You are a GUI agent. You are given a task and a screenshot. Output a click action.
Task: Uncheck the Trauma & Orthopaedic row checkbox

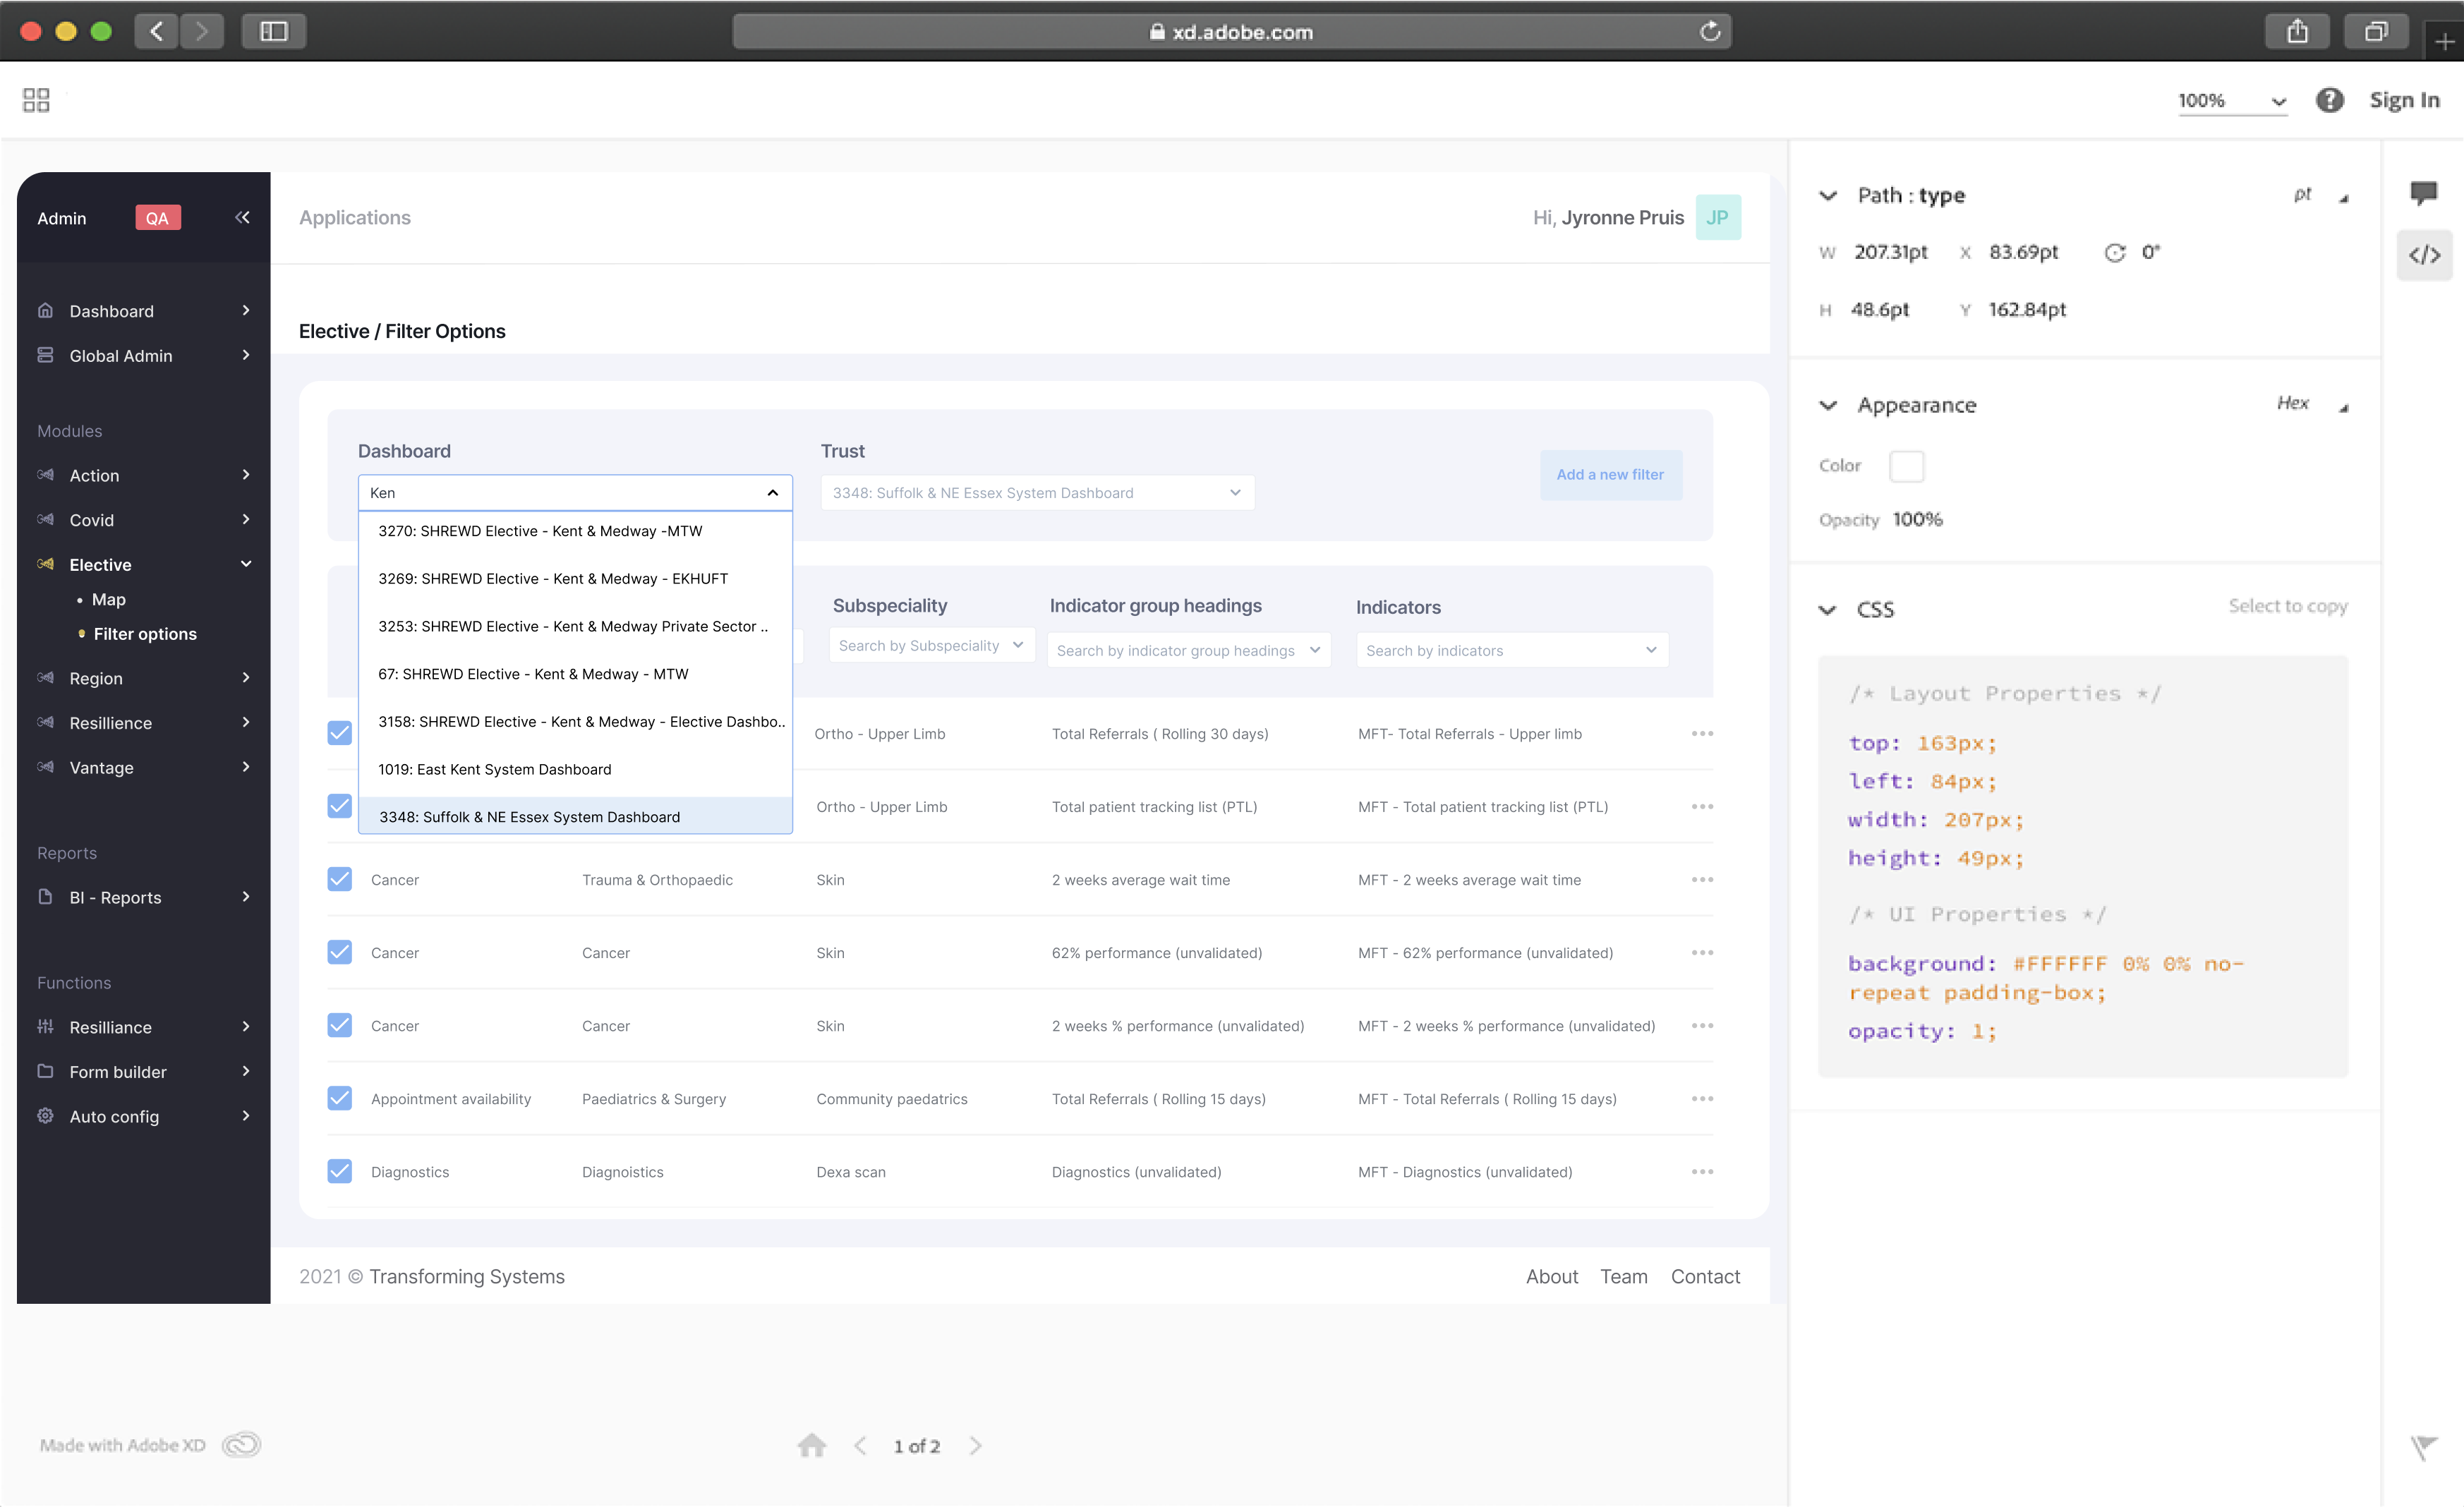[340, 879]
